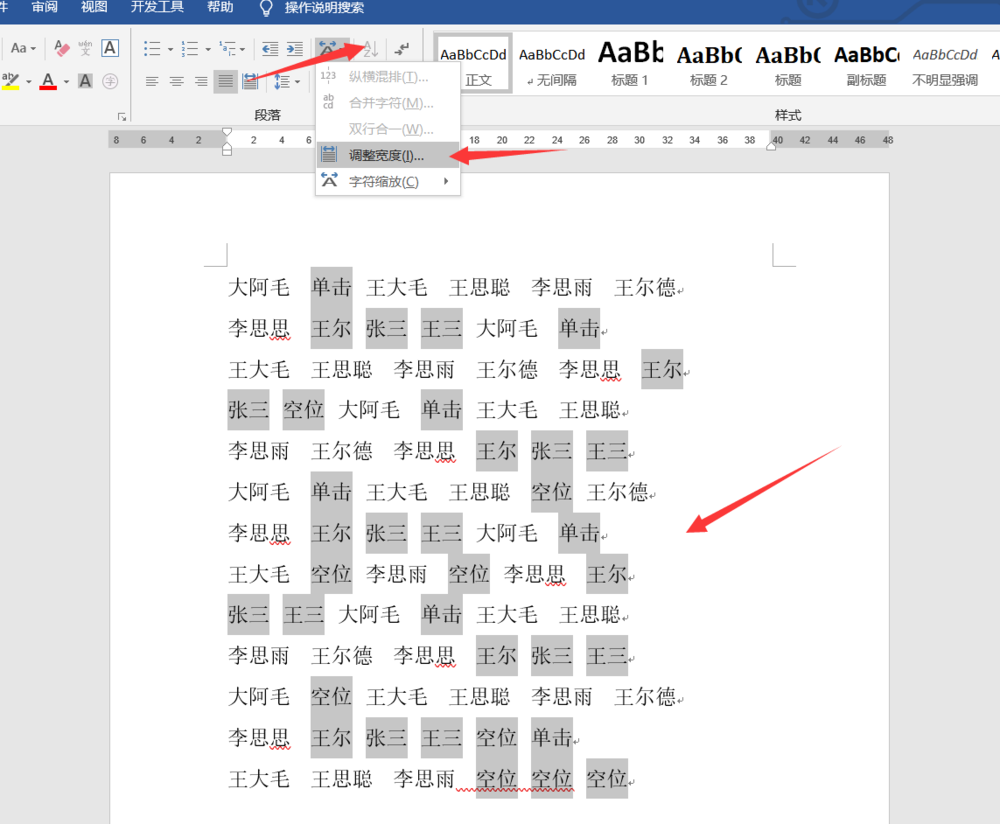This screenshot has width=1000, height=824.
Task: Open the 字符缩放(C) submenu
Action: point(388,181)
